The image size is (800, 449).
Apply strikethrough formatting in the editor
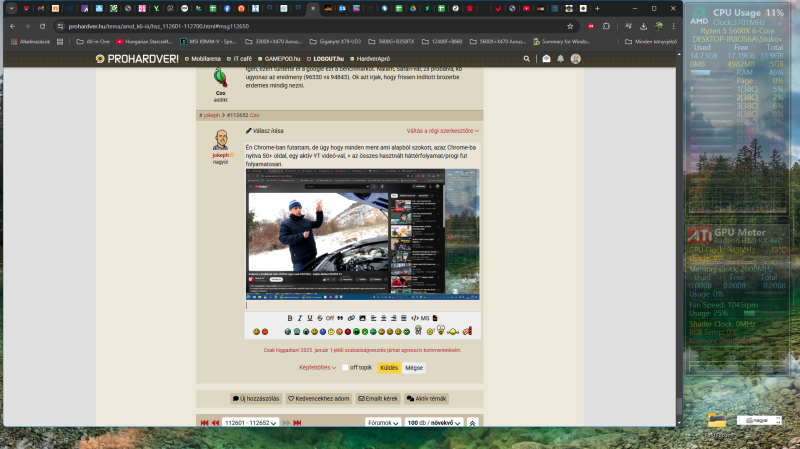[320, 318]
